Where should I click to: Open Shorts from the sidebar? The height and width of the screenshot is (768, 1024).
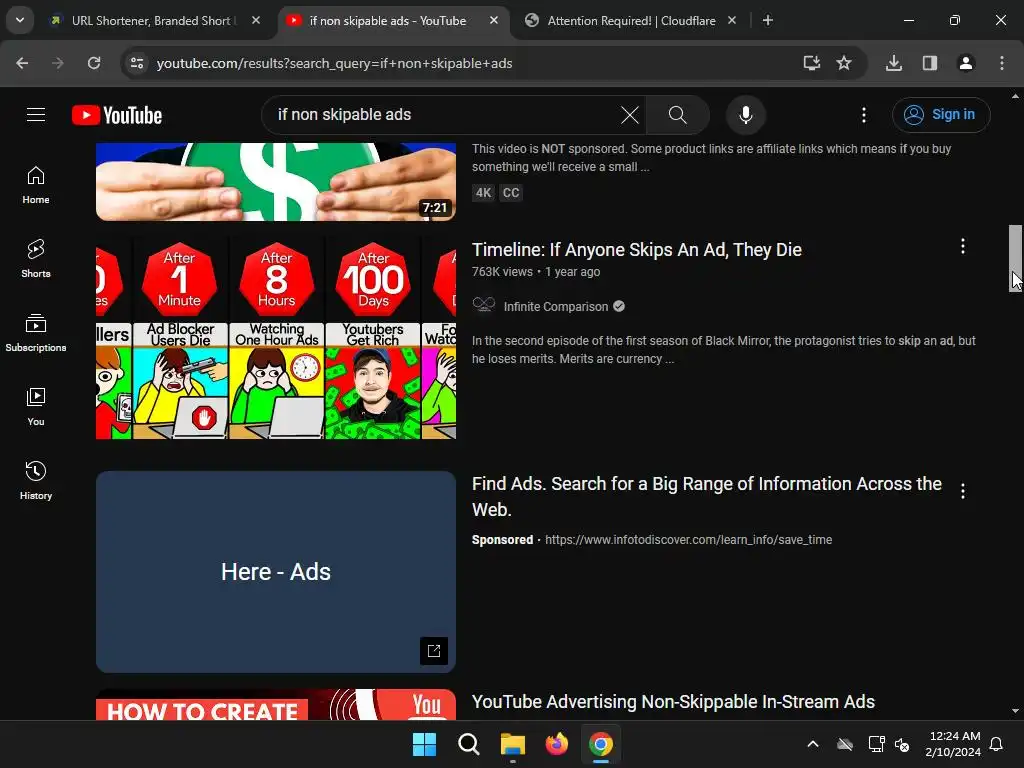[x=36, y=259]
